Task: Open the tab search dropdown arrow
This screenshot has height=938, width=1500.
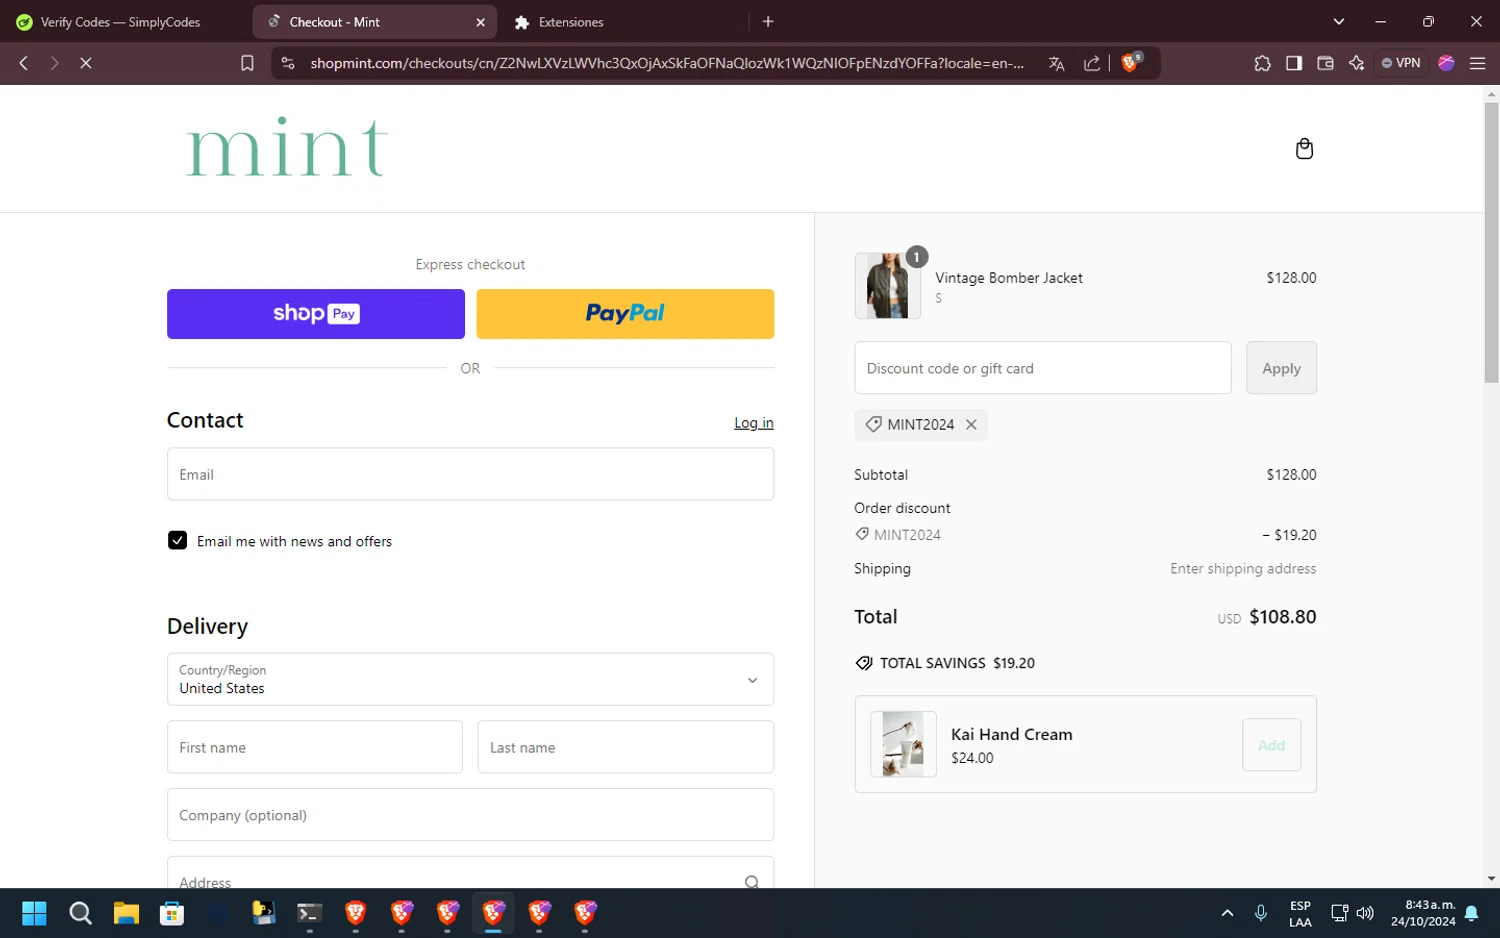Action: pos(1339,21)
